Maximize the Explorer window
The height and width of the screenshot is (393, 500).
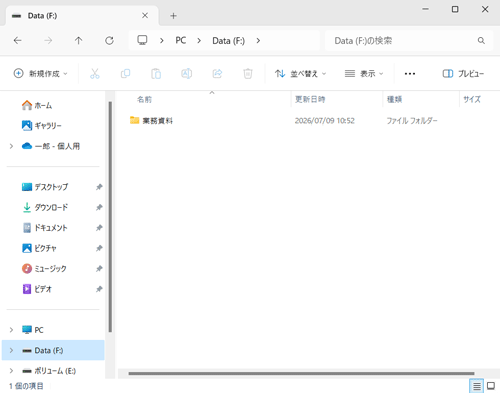pos(455,9)
